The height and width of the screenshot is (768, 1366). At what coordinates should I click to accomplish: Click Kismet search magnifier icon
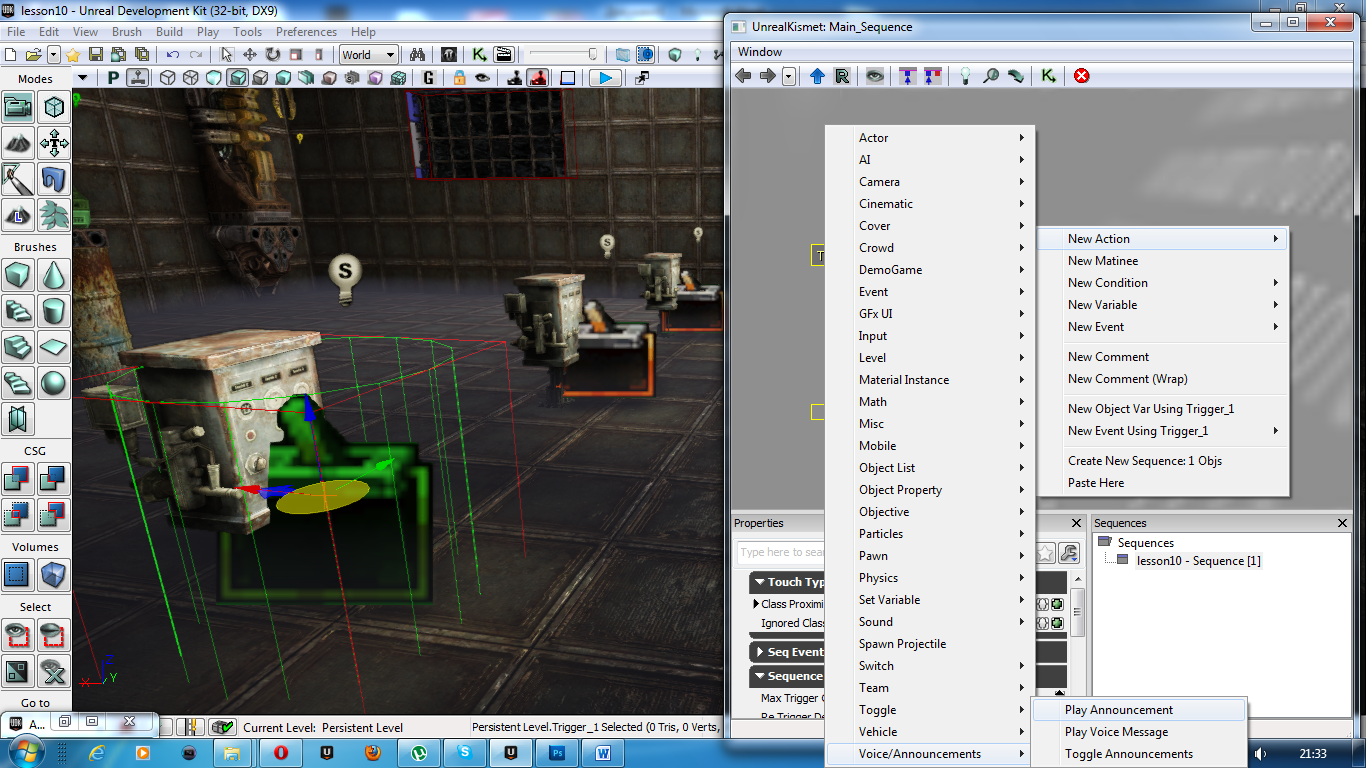(x=991, y=76)
